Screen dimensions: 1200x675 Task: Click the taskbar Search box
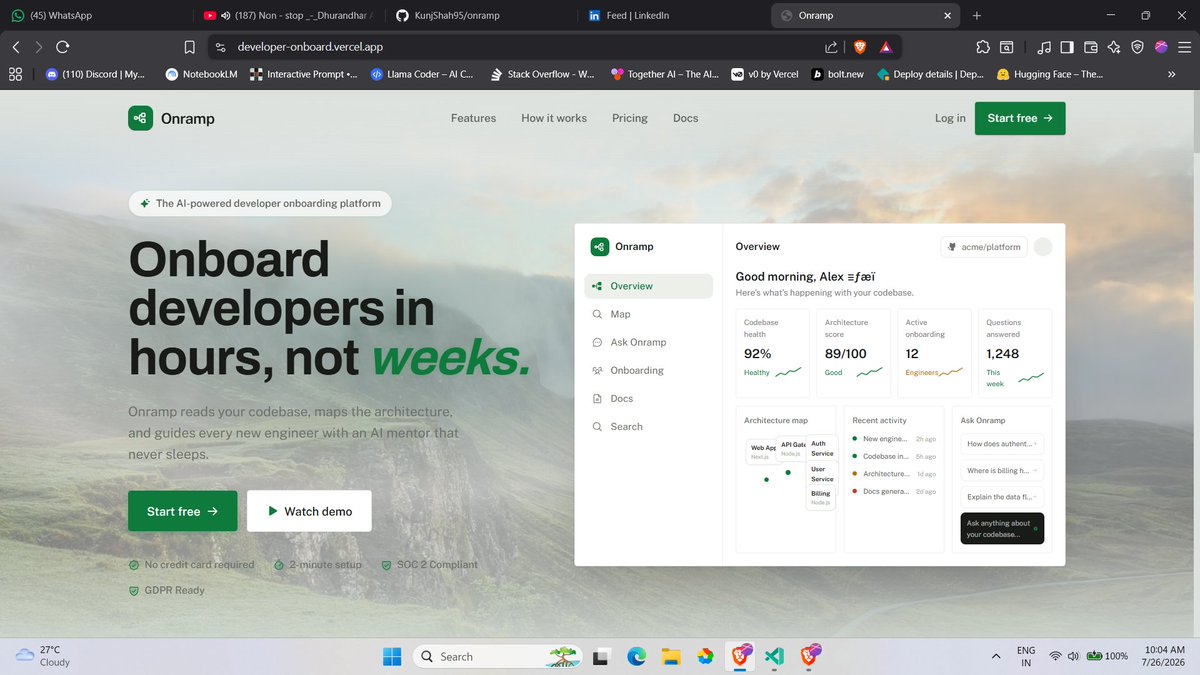click(x=498, y=656)
